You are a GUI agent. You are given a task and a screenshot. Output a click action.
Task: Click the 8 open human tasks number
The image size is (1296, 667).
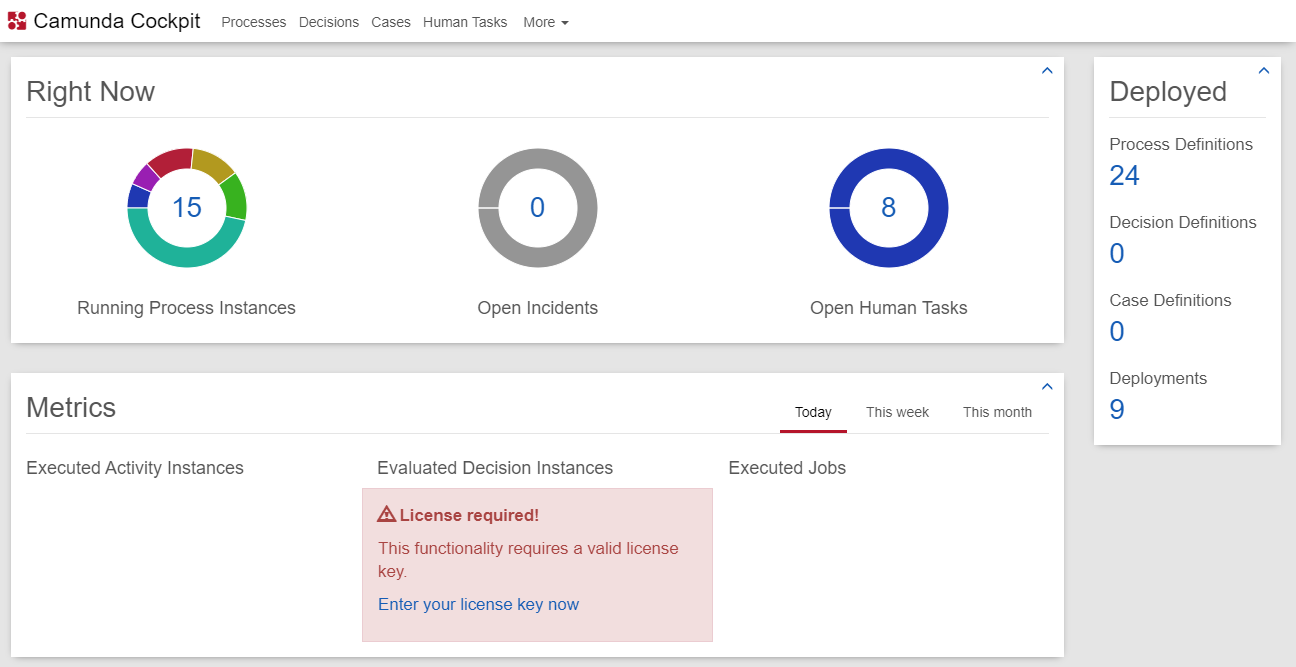coord(888,207)
